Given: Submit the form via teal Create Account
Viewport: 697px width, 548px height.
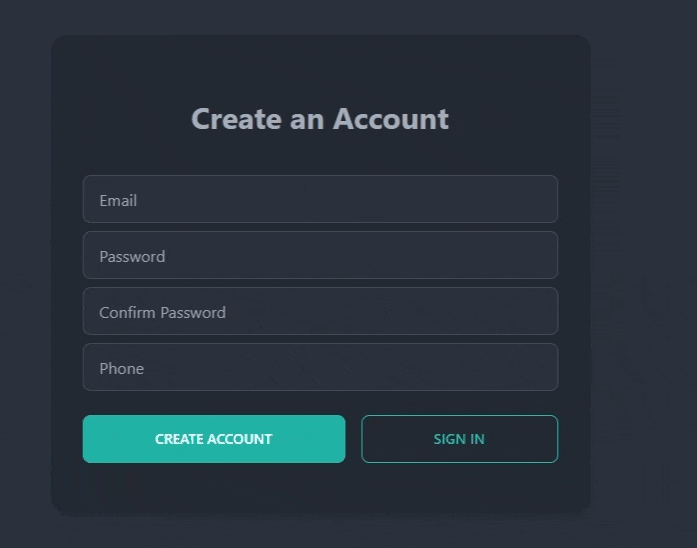Looking at the screenshot, I should (x=213, y=439).
